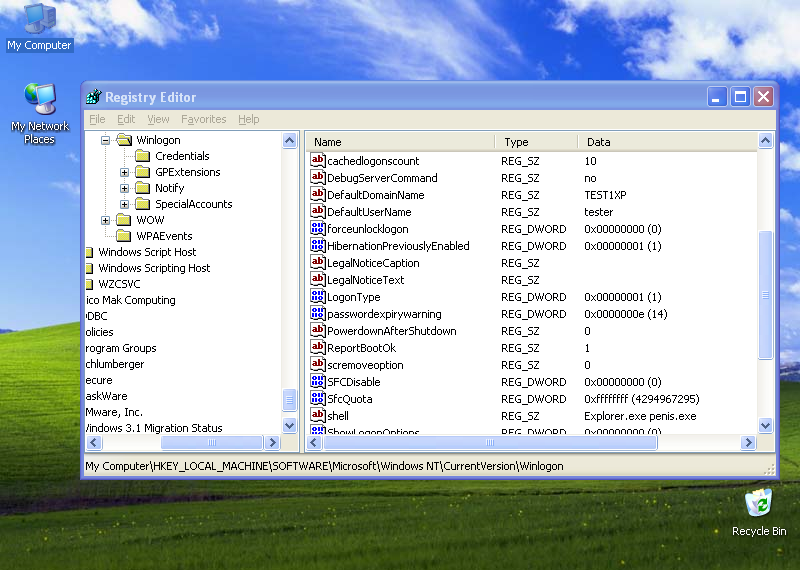Collapse the Winlogon tree node
The width and height of the screenshot is (800, 570).
[106, 140]
